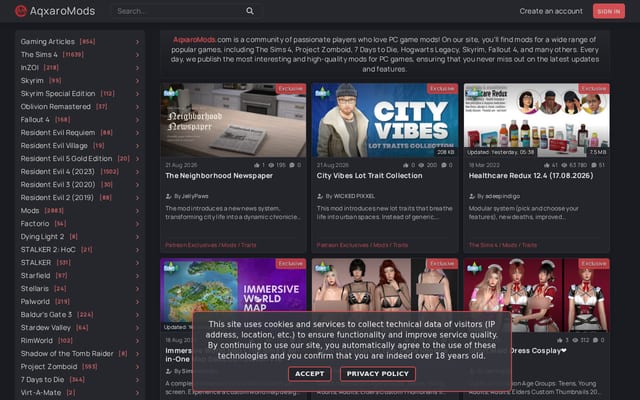Open the City Vibes thumbnail image
This screenshot has height=400, width=640.
385,120
